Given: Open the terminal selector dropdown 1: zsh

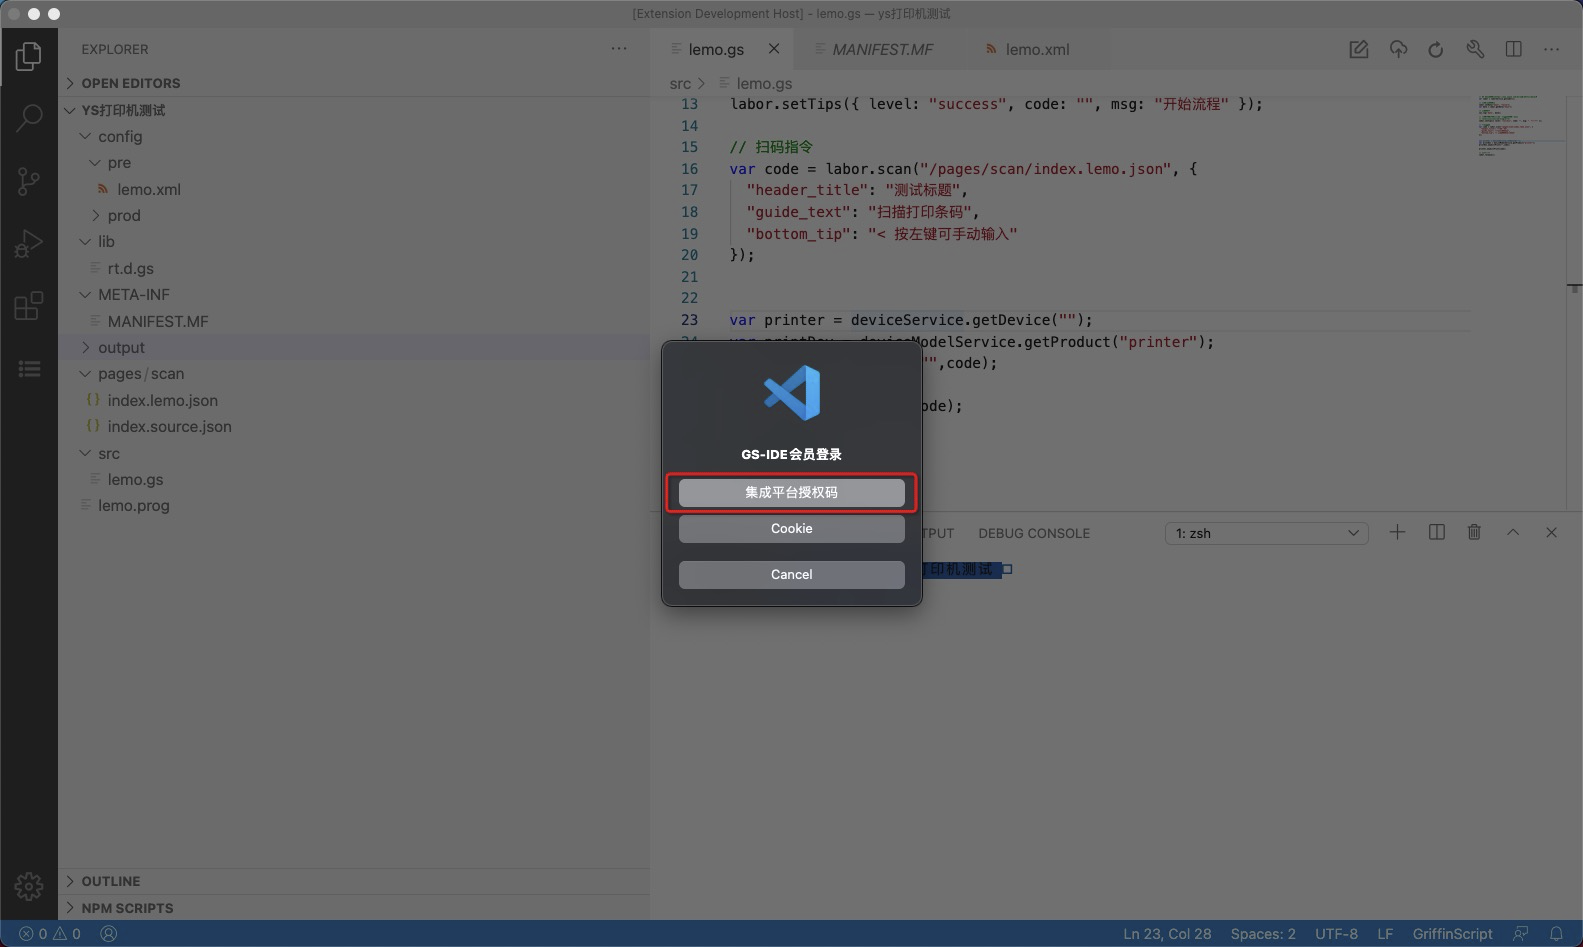Looking at the screenshot, I should click(1267, 533).
